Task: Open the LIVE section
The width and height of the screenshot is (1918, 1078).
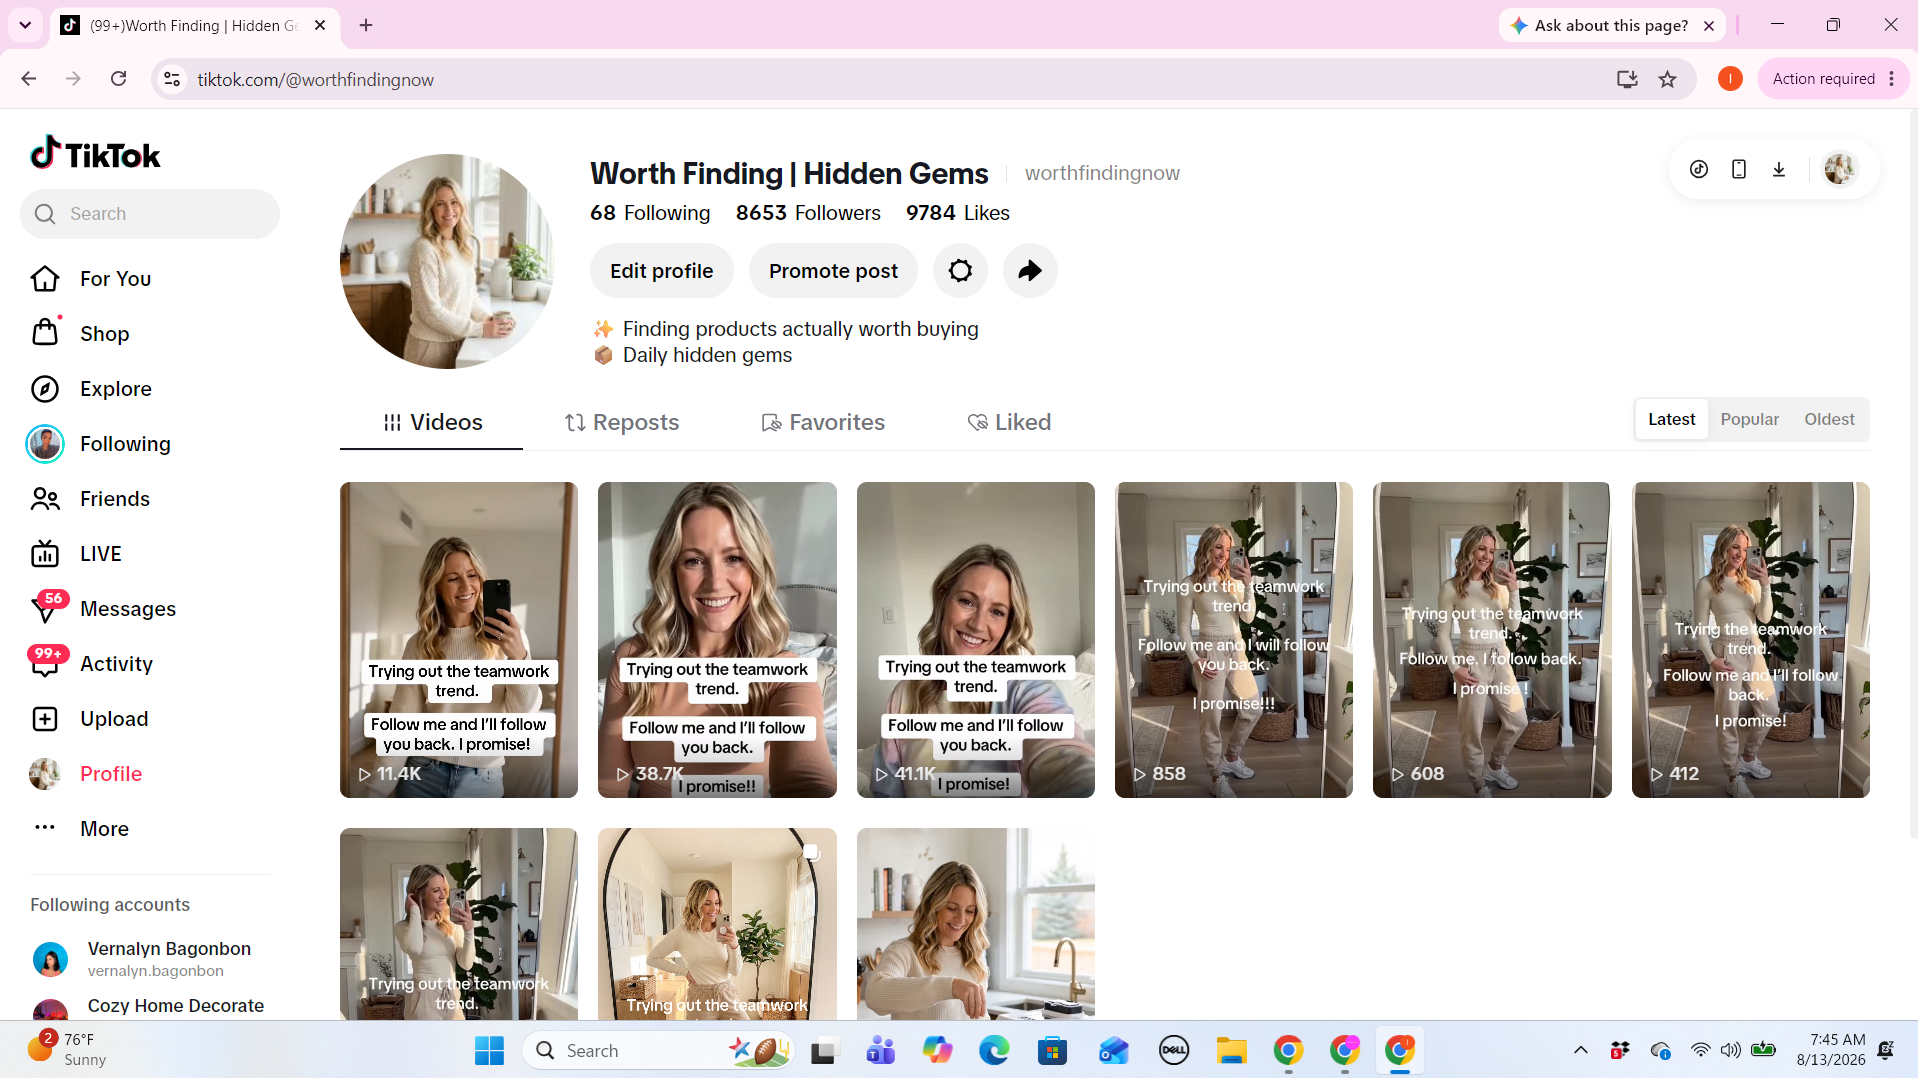Action: click(76, 554)
